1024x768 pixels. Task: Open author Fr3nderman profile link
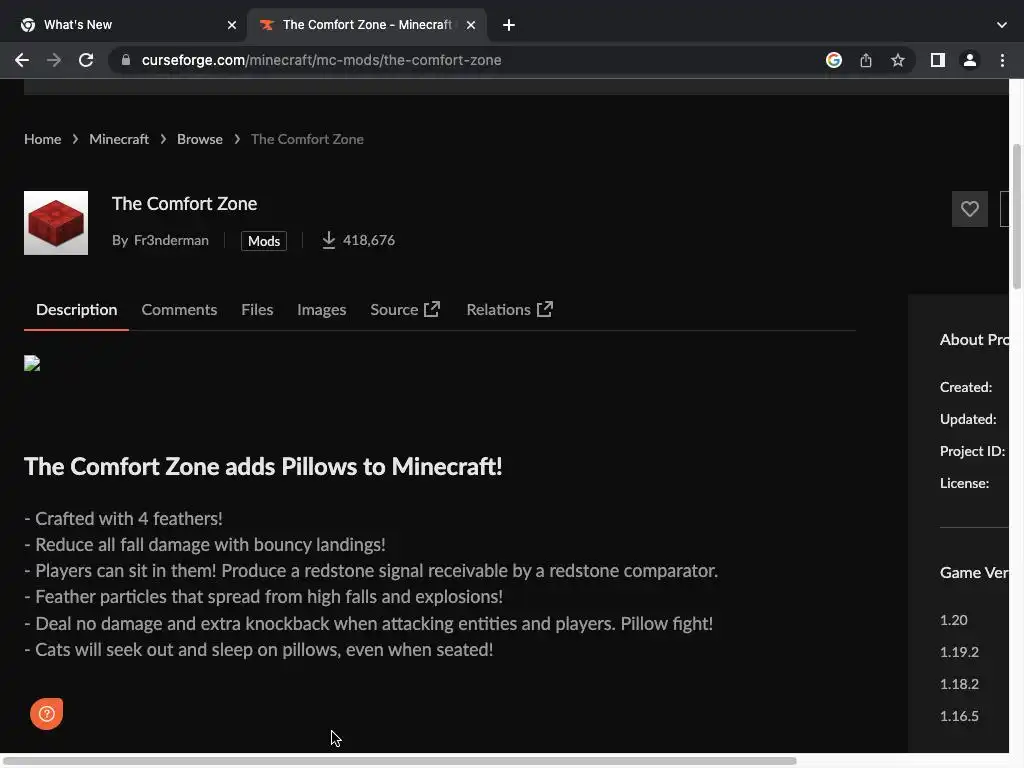pos(171,240)
